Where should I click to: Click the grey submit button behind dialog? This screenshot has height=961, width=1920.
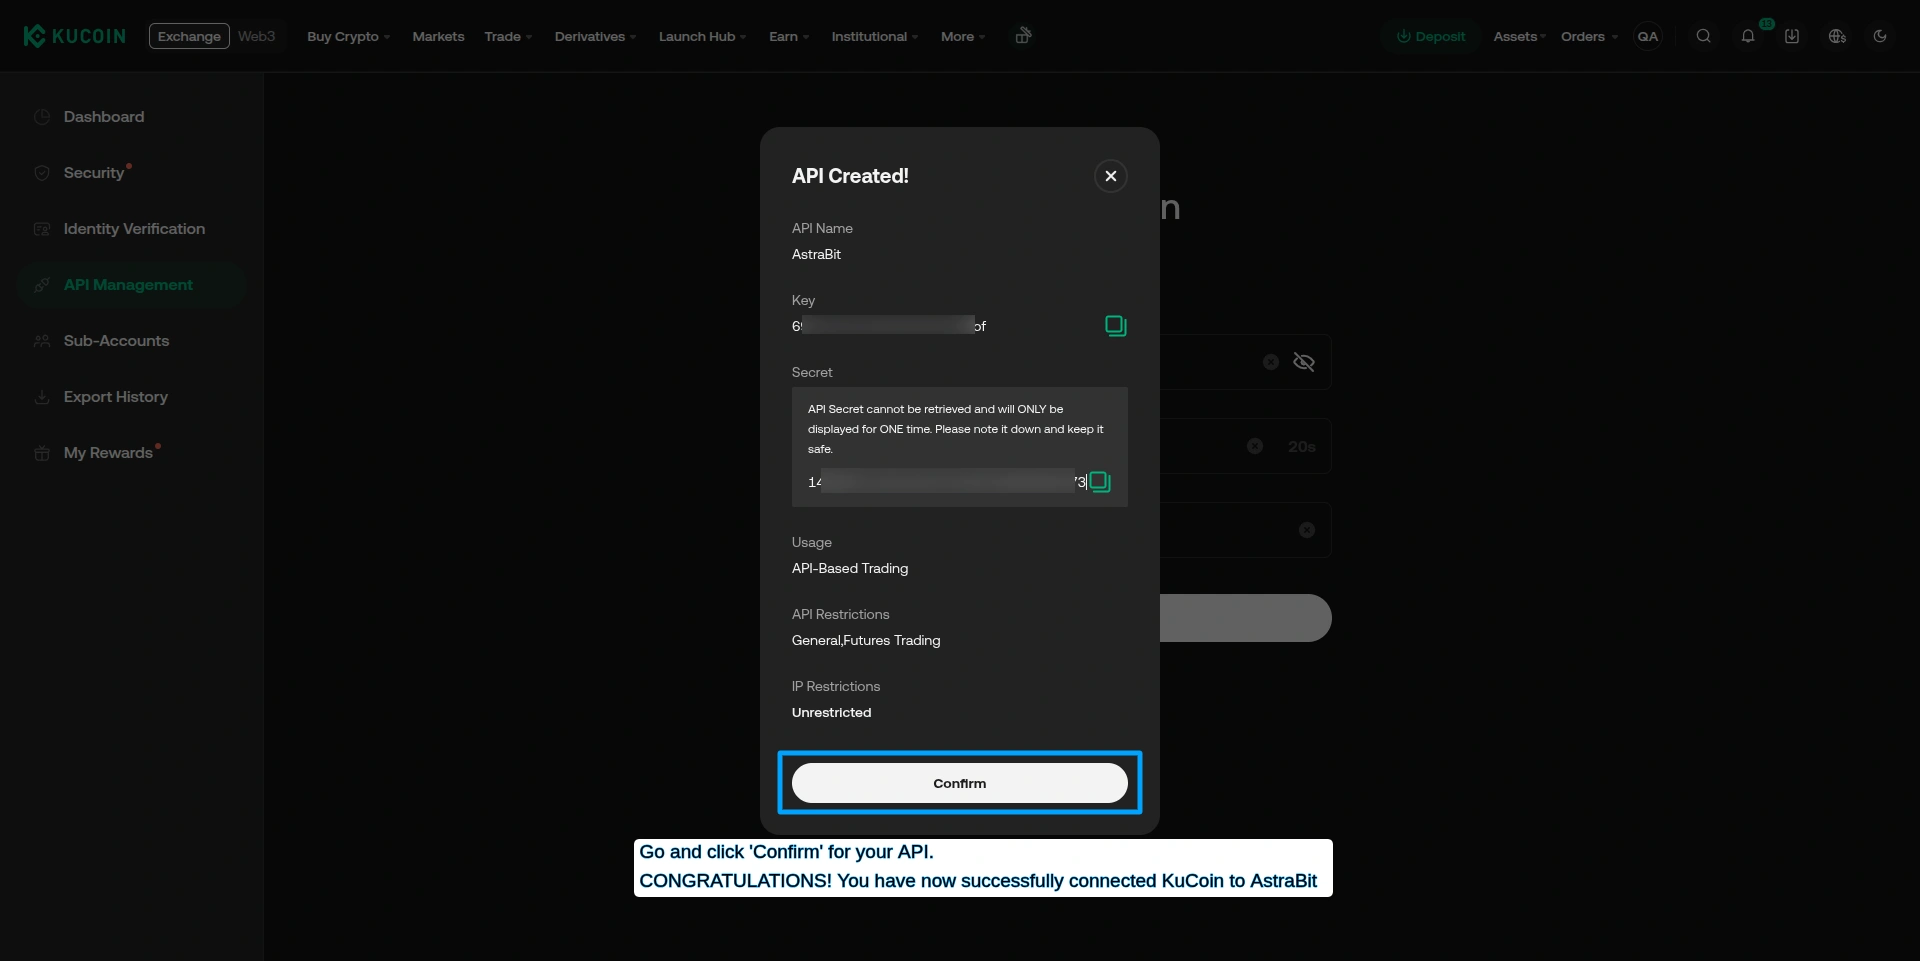pyautogui.click(x=1246, y=618)
